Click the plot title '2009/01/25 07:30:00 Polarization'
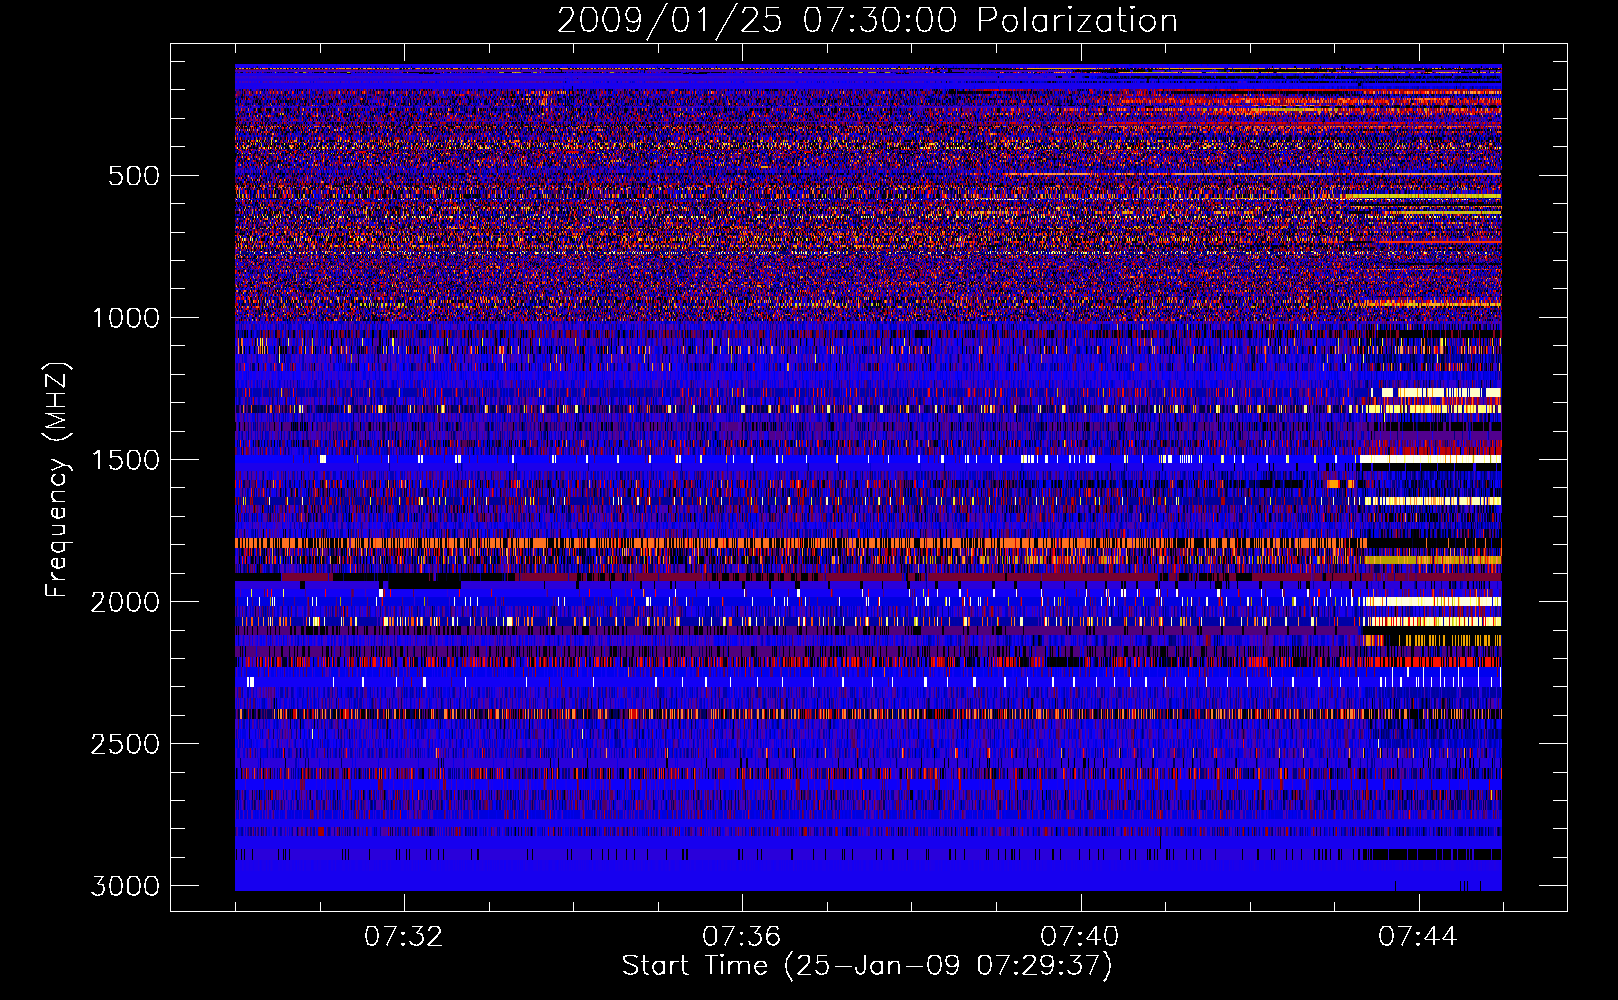The width and height of the screenshot is (1618, 1000). coord(867,20)
